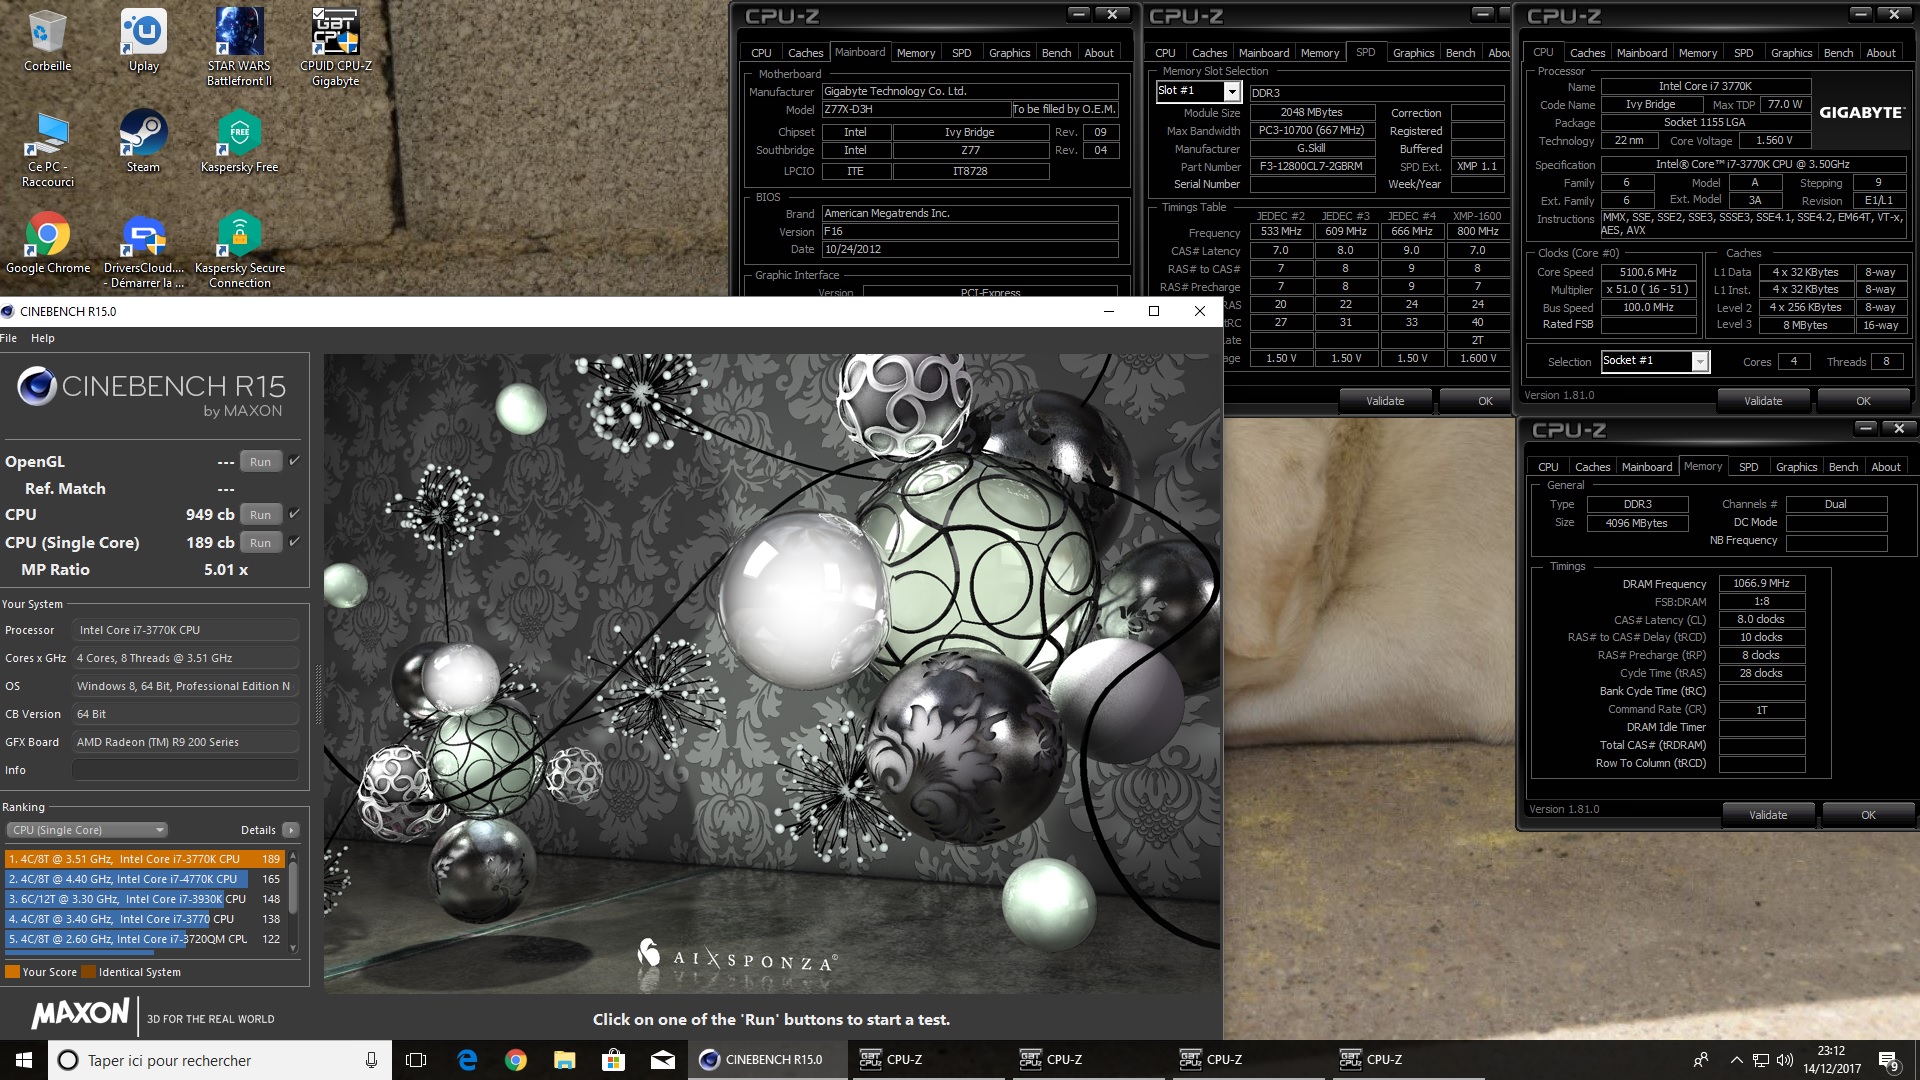
Task: Open the Steam desktop shortcut
Action: (143, 141)
